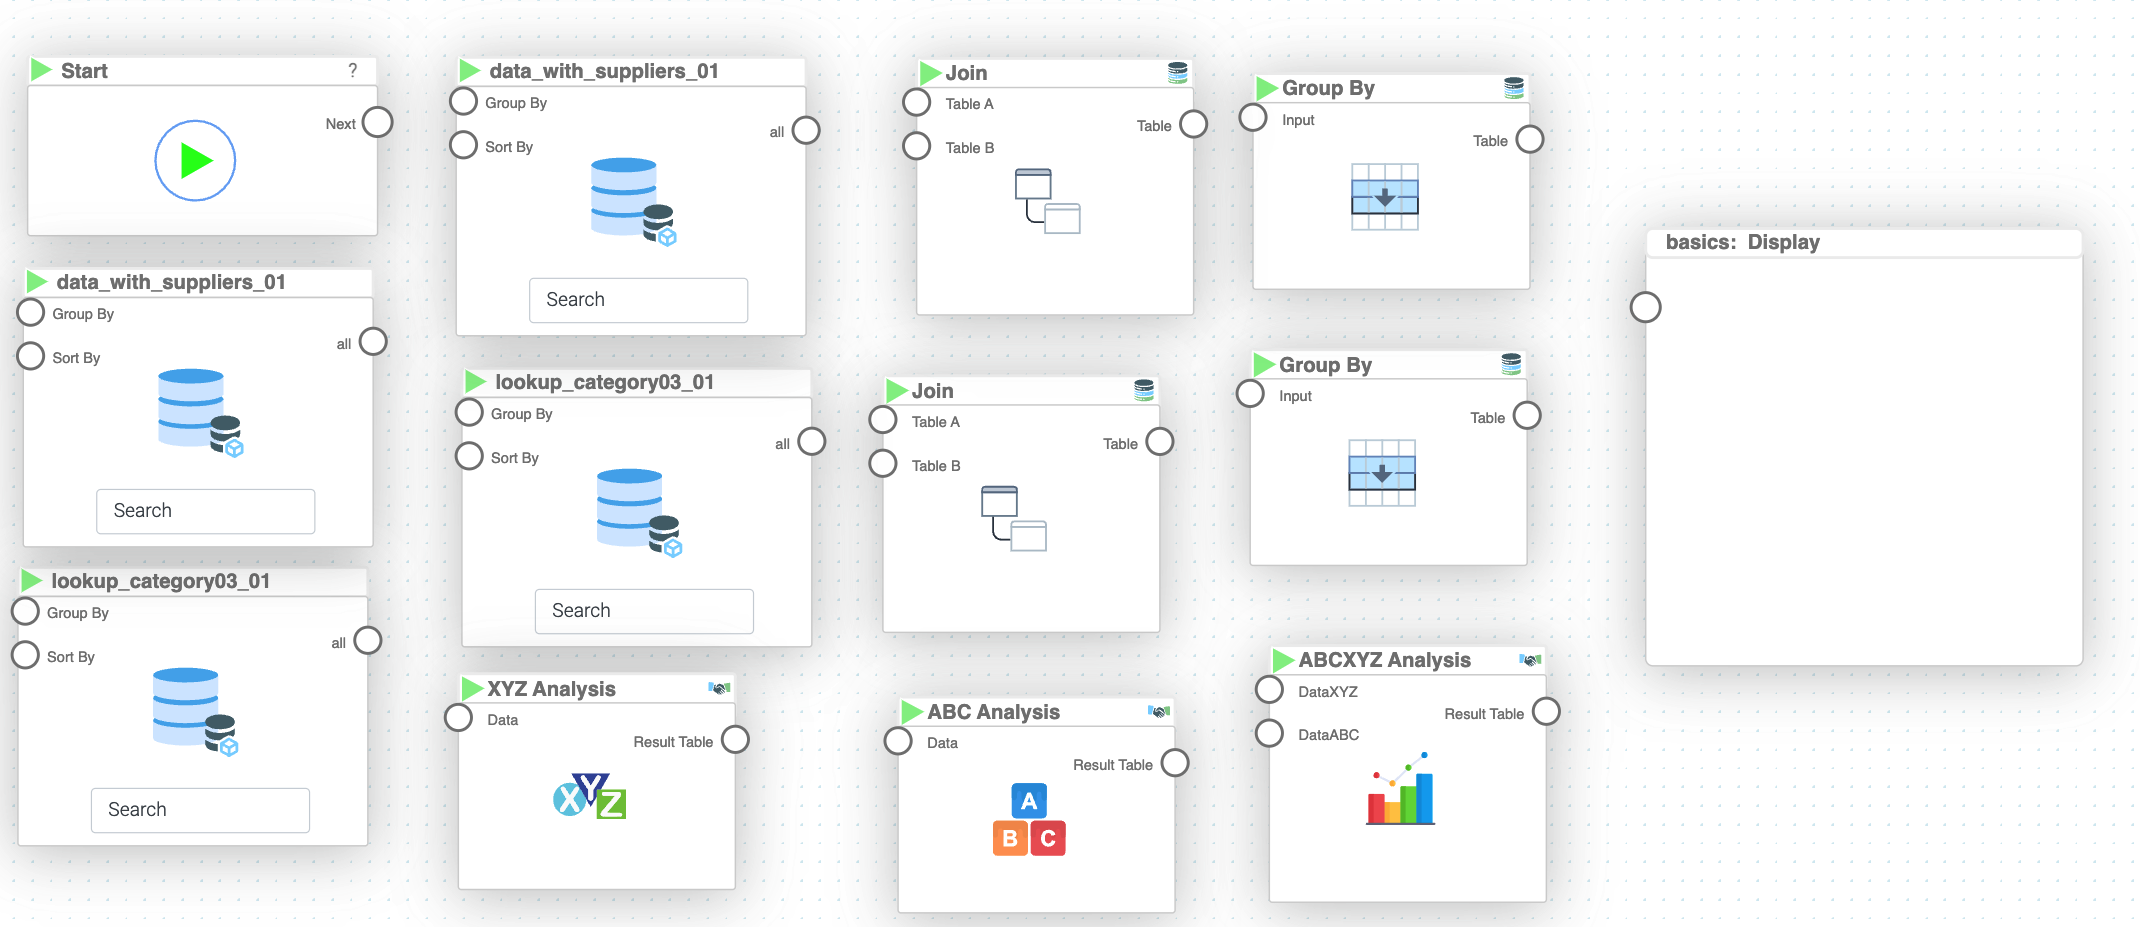This screenshot has height=927, width=2140.
Task: Click the XYZ Analysis logo icon
Action: (590, 797)
